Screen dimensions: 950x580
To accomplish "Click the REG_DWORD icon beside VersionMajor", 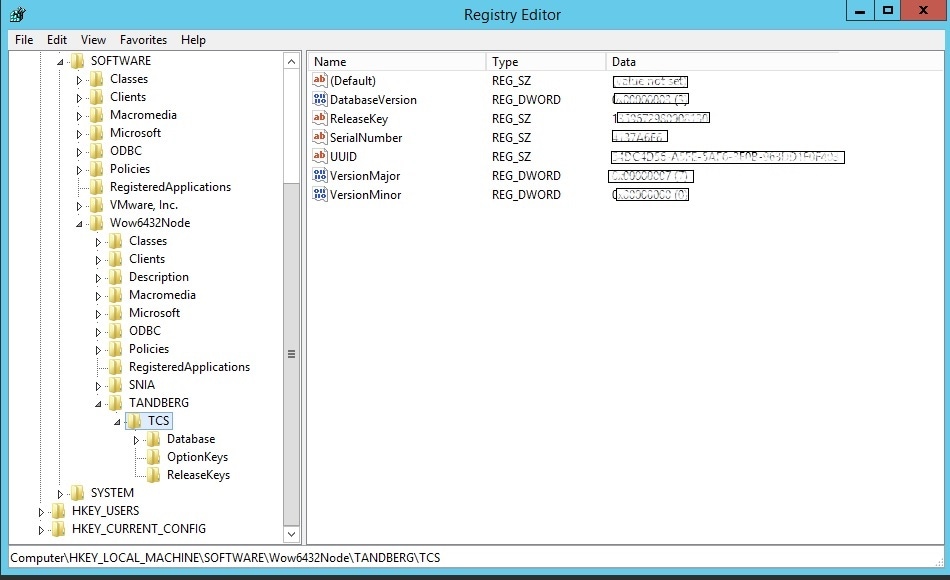I will [x=322, y=175].
